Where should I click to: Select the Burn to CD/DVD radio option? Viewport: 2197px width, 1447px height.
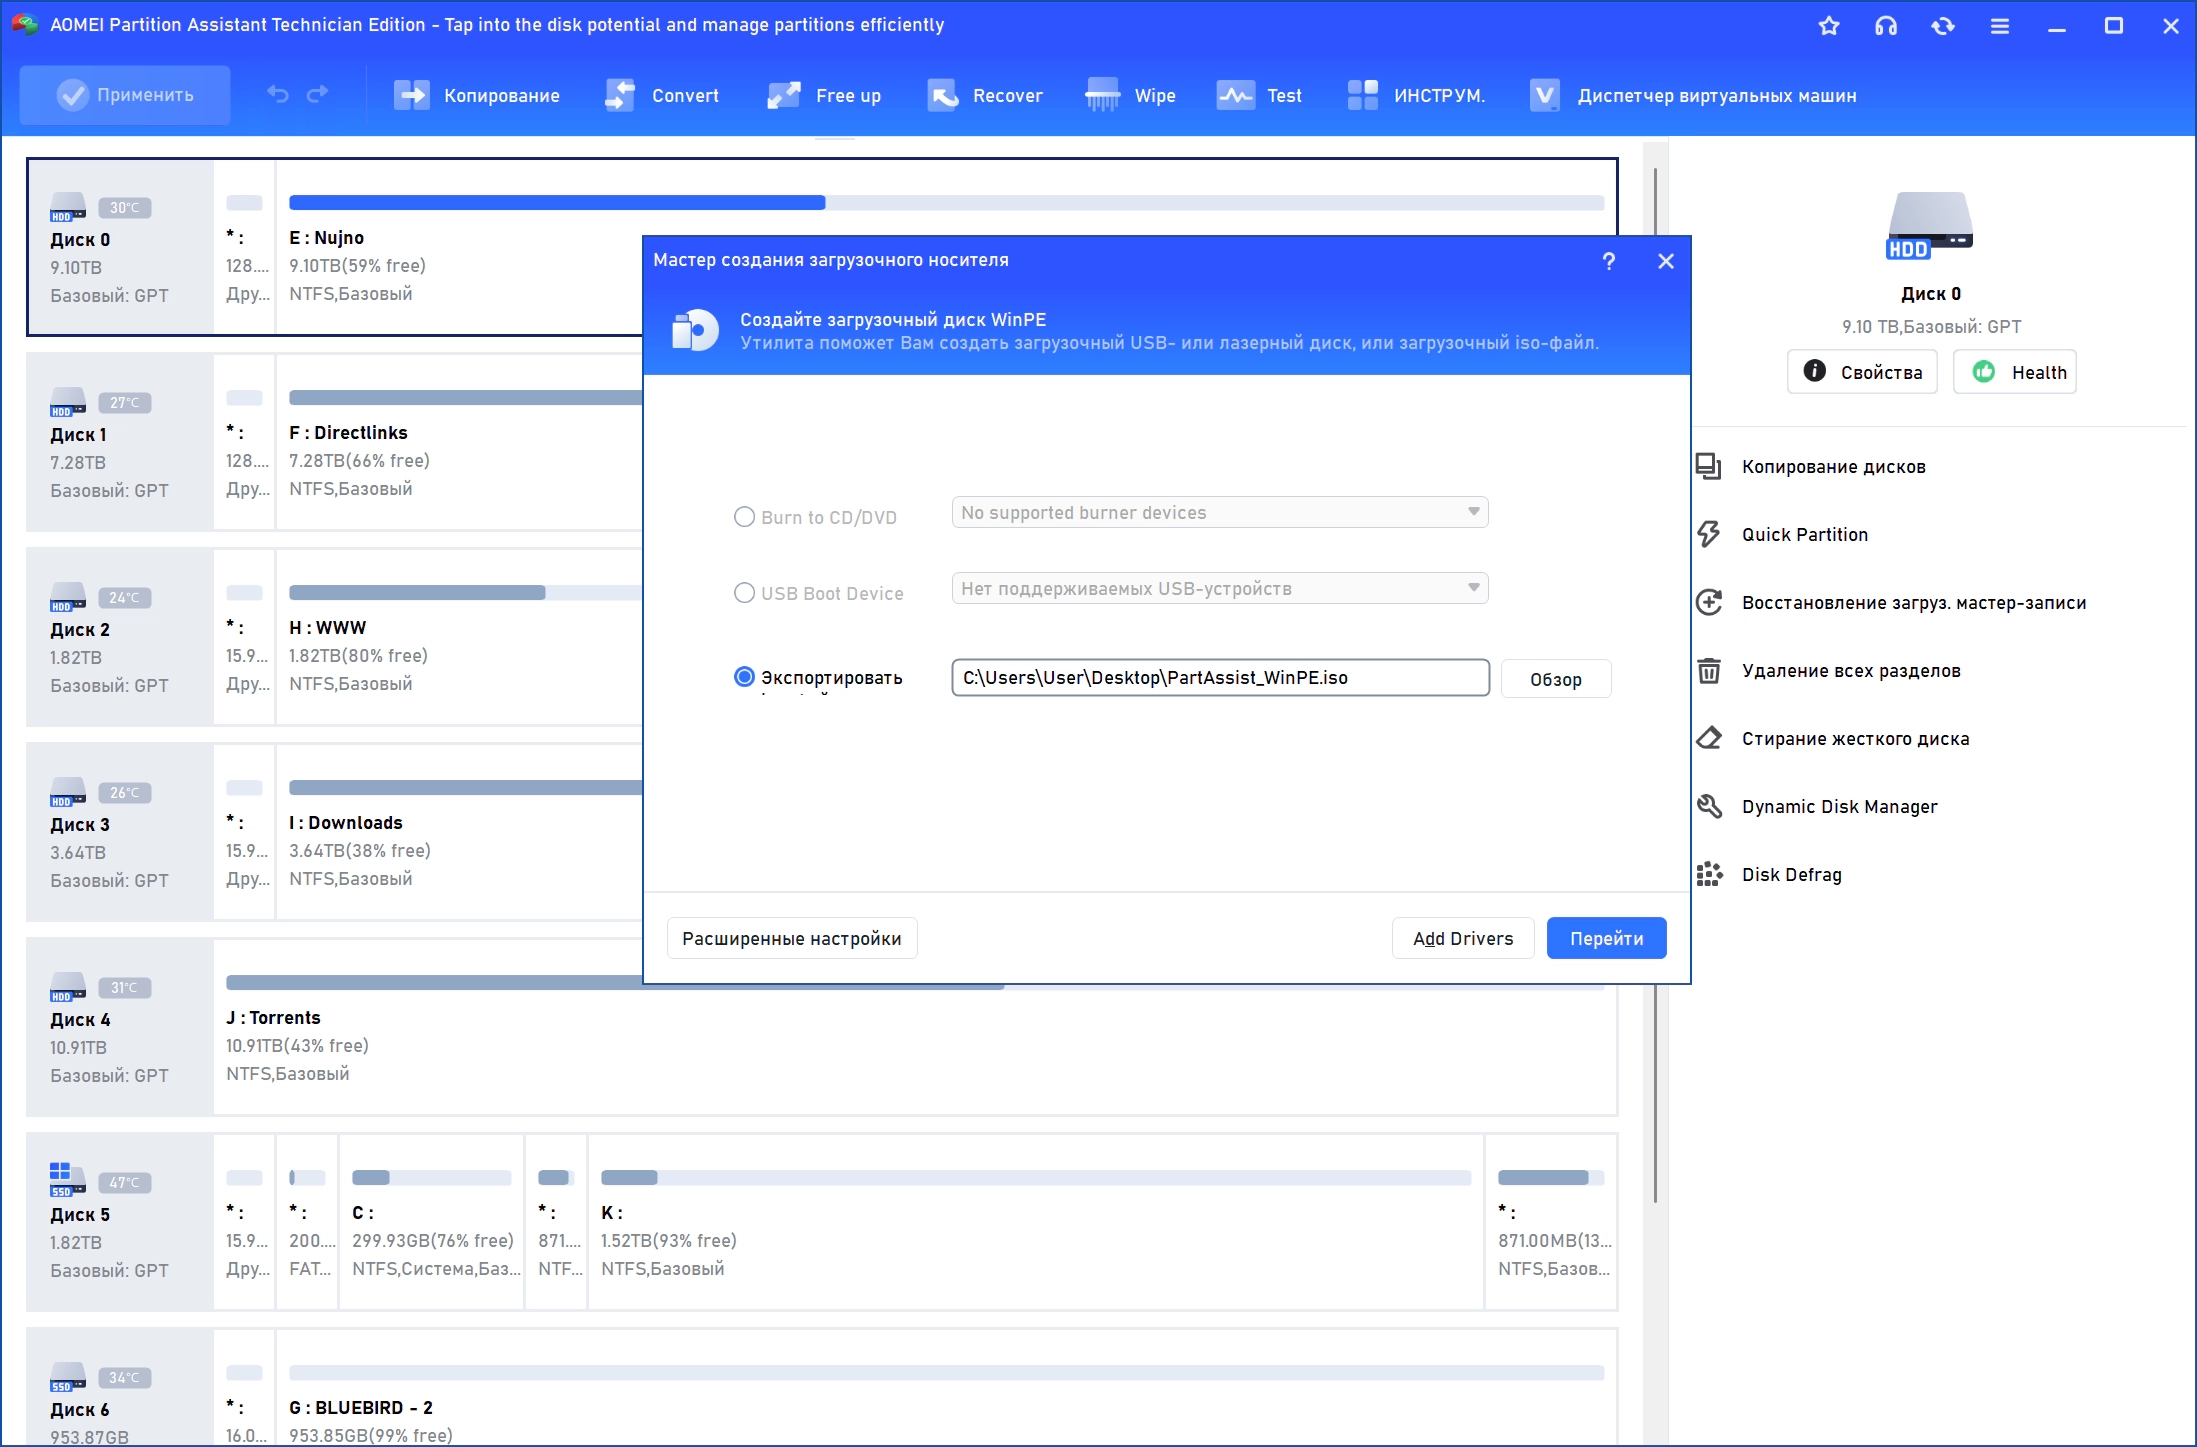click(x=744, y=517)
